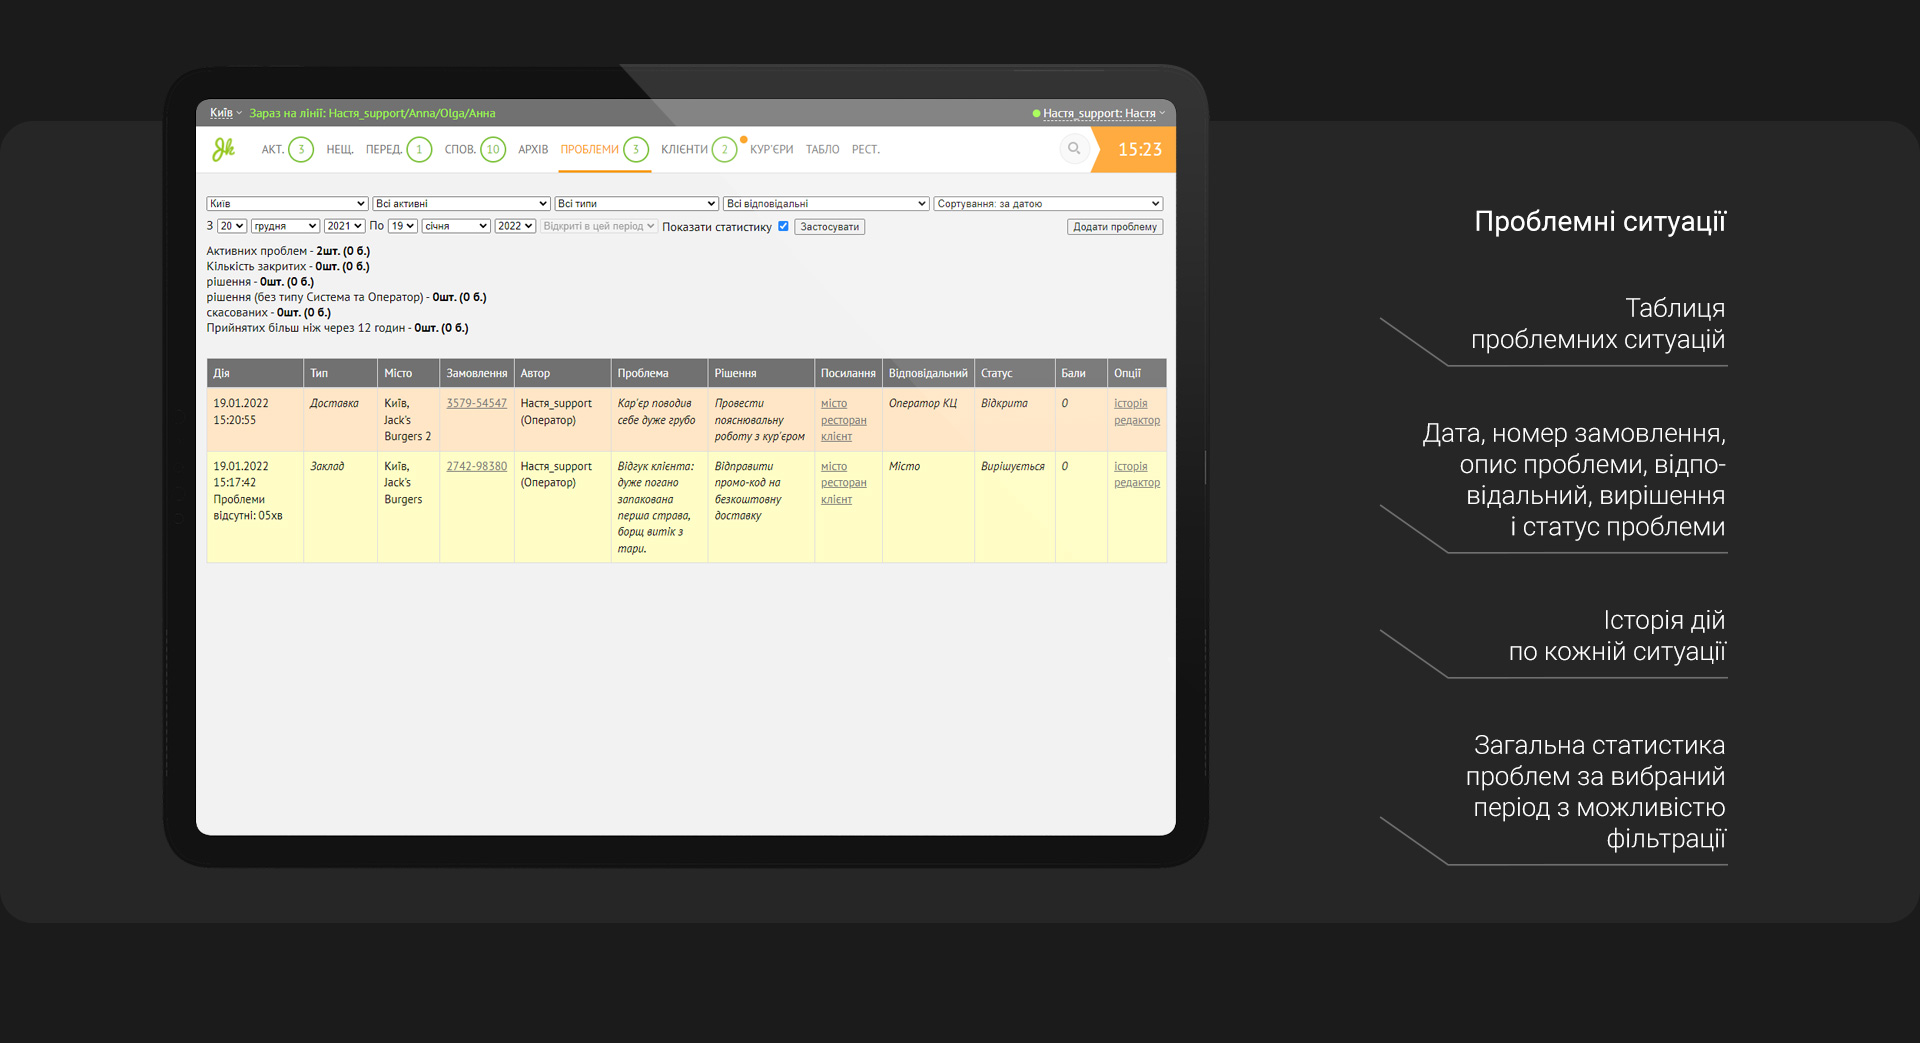Screen dimensions: 1920x1043
Task: Open the Відкриті в цей період dropdown
Action: tap(598, 226)
